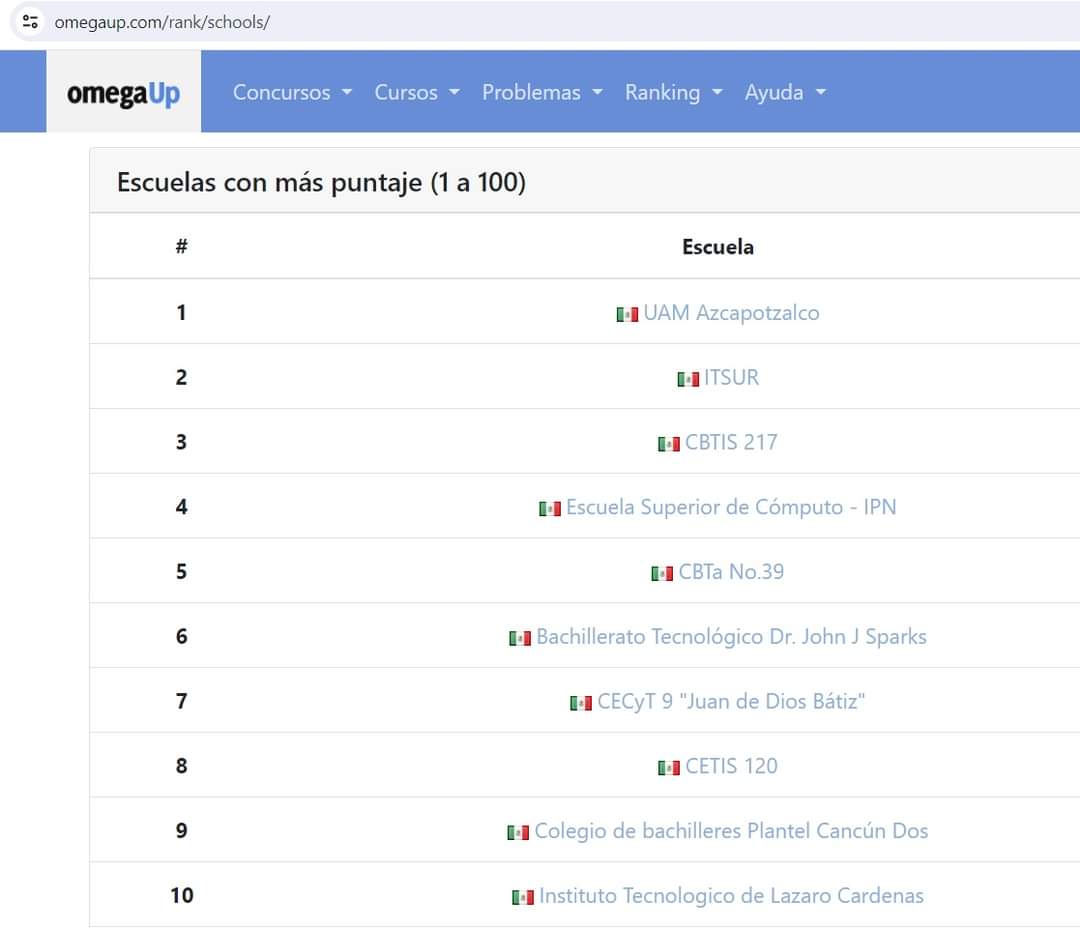This screenshot has width=1080, height=928.
Task: Click flag beside CECyT 9 Juan de Dios Bátiz
Action: point(581,703)
